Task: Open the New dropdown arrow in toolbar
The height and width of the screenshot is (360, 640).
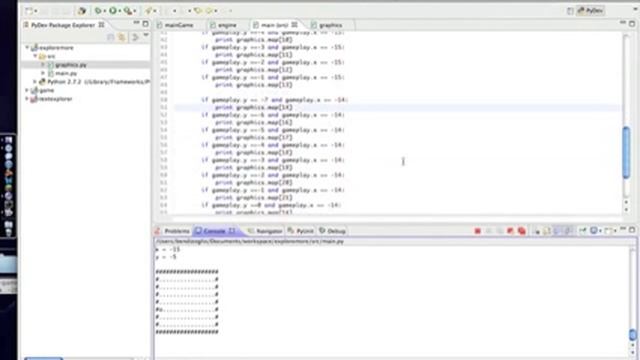Action: tap(36, 11)
